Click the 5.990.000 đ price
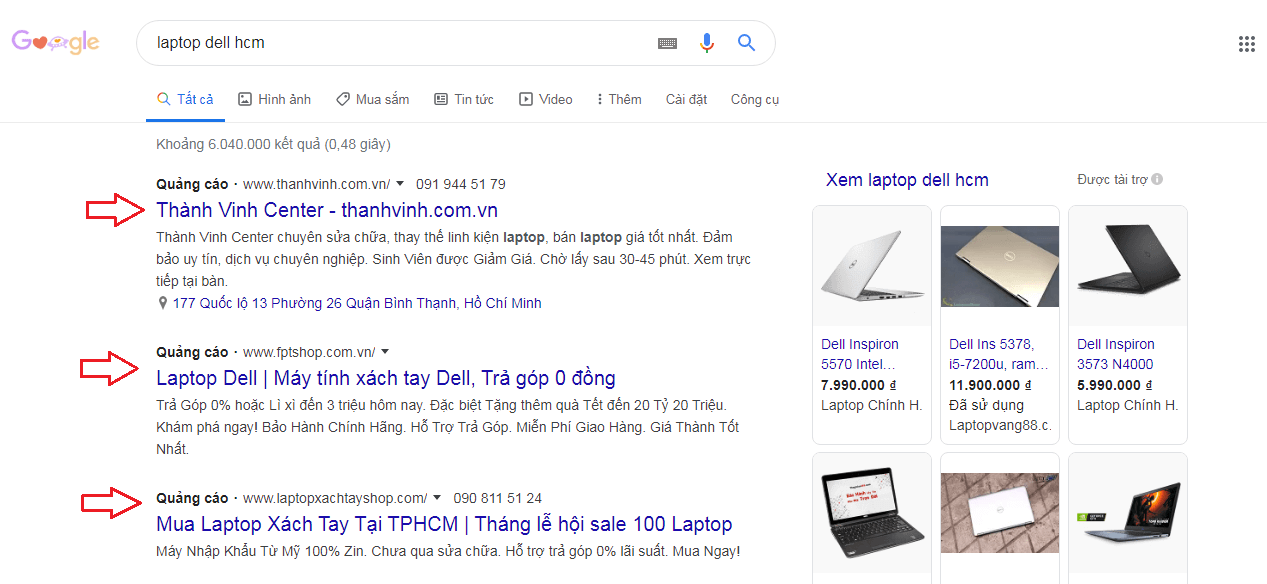 (1114, 385)
